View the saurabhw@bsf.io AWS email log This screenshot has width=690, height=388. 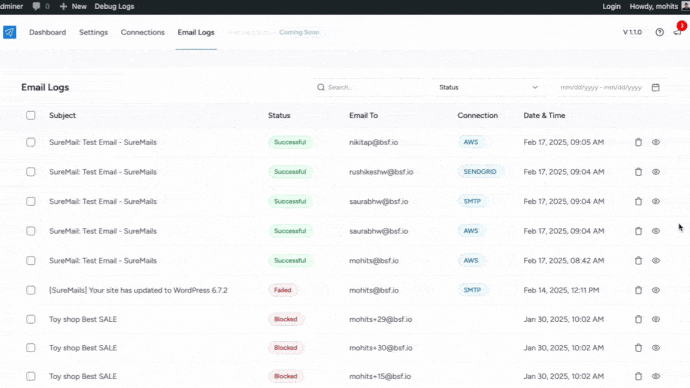click(x=656, y=231)
